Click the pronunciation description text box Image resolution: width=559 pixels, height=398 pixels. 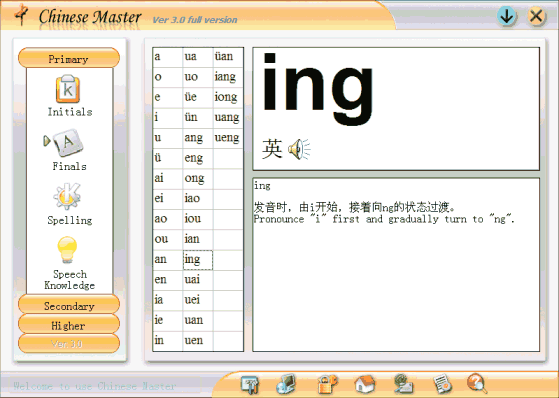pos(396,265)
